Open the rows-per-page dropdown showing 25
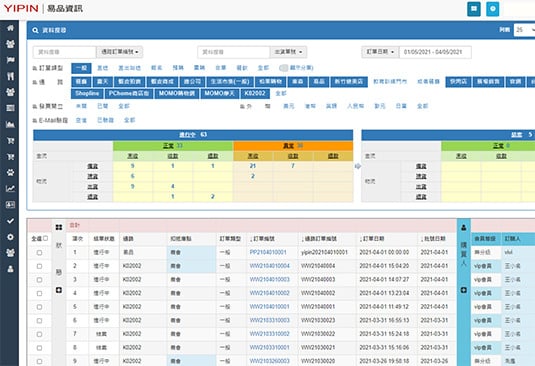 pyautogui.click(x=524, y=30)
